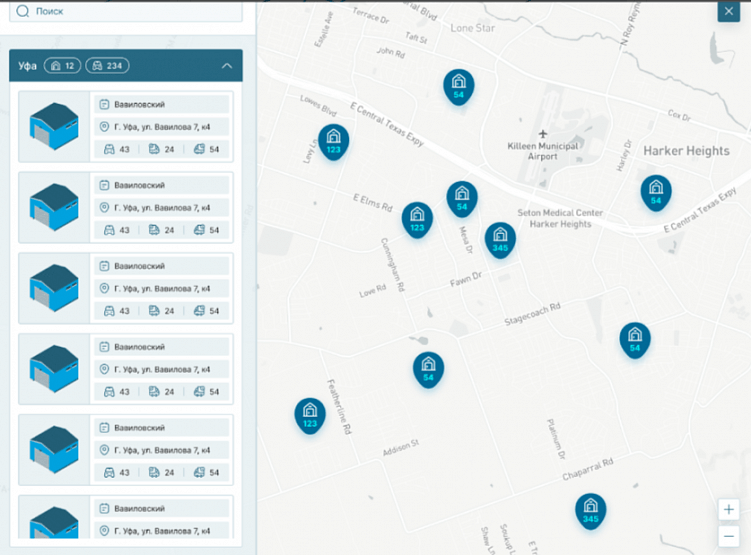The height and width of the screenshot is (555, 751).
Task: Zoom in the map with plus button
Action: [x=728, y=510]
